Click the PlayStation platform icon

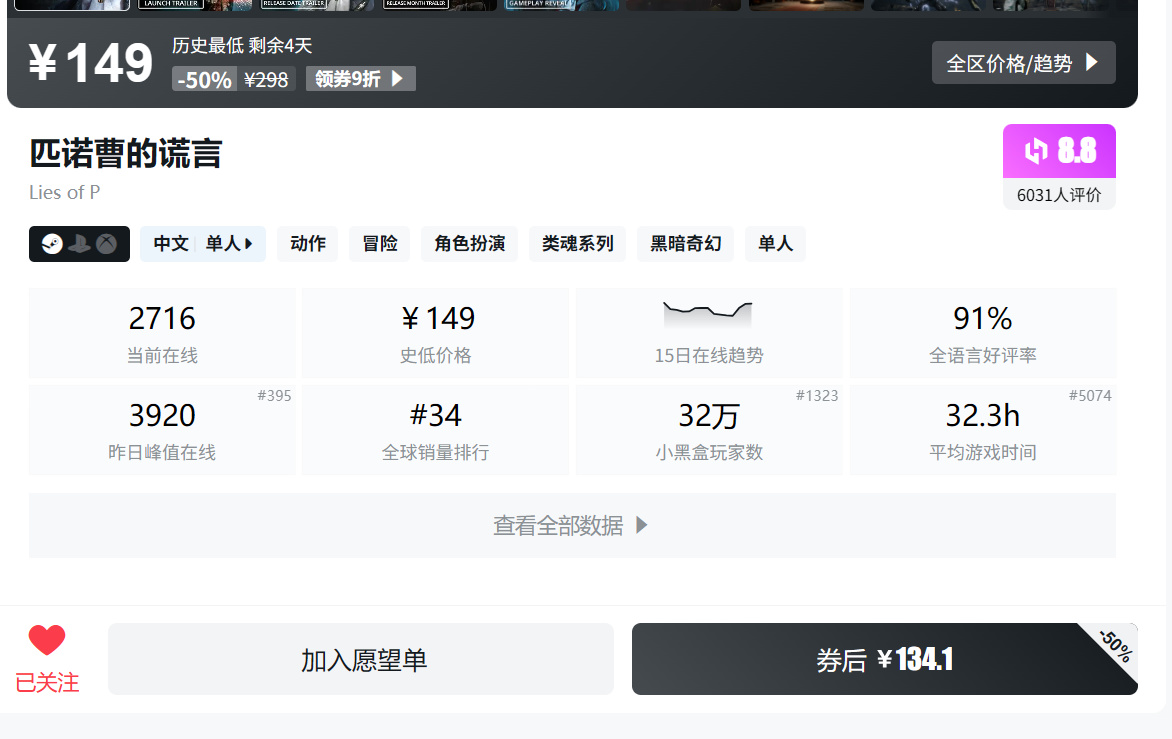(x=79, y=244)
